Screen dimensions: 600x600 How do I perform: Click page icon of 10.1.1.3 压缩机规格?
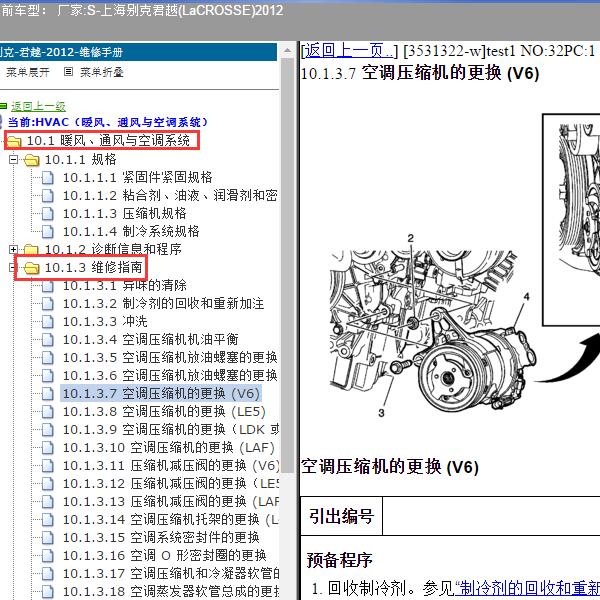pyautogui.click(x=47, y=214)
